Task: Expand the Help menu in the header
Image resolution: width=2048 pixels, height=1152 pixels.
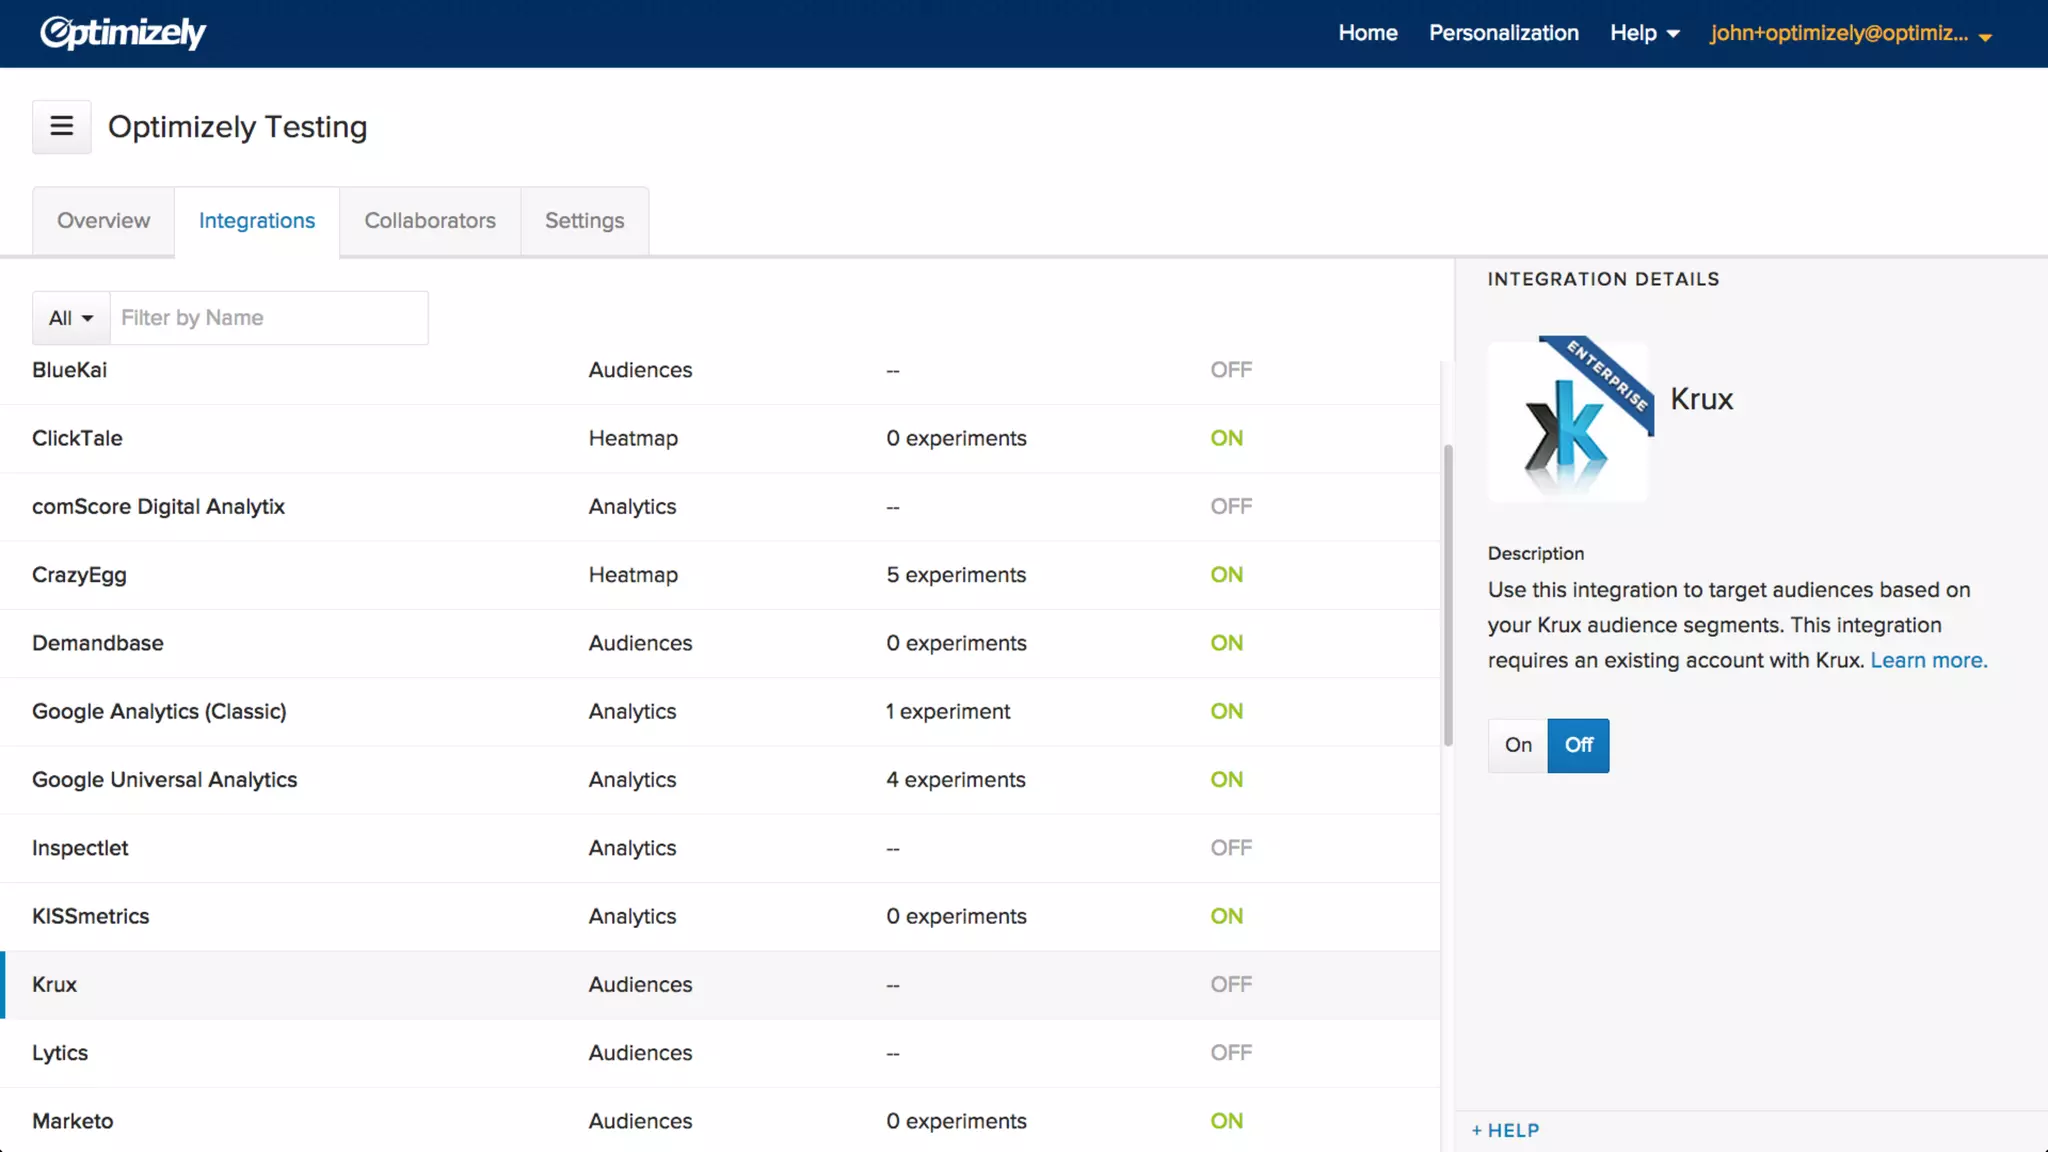Action: (x=1644, y=33)
